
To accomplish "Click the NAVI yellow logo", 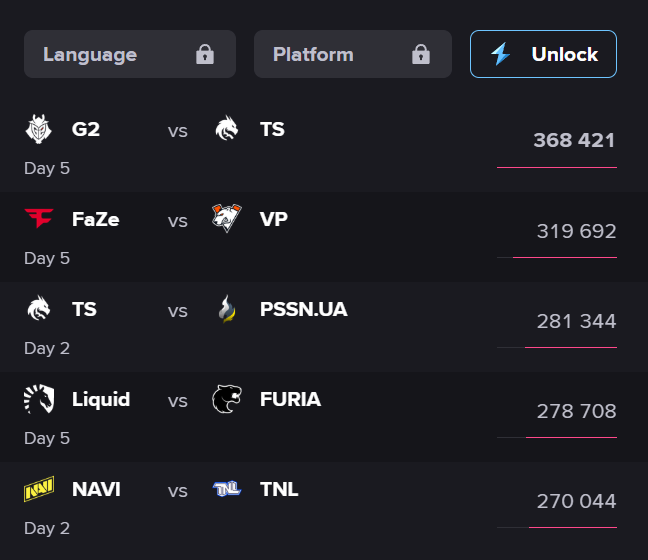I will 38,490.
